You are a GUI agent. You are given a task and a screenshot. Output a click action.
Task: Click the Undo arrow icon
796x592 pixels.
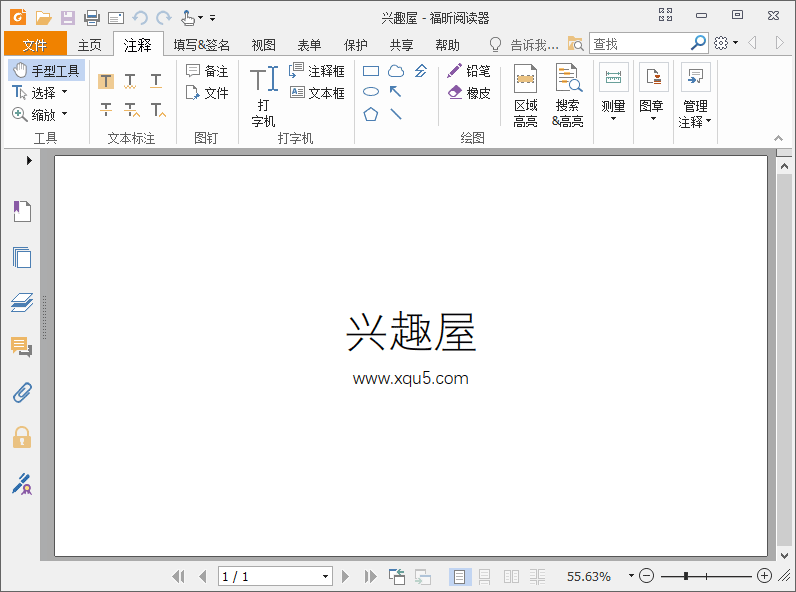tap(140, 18)
